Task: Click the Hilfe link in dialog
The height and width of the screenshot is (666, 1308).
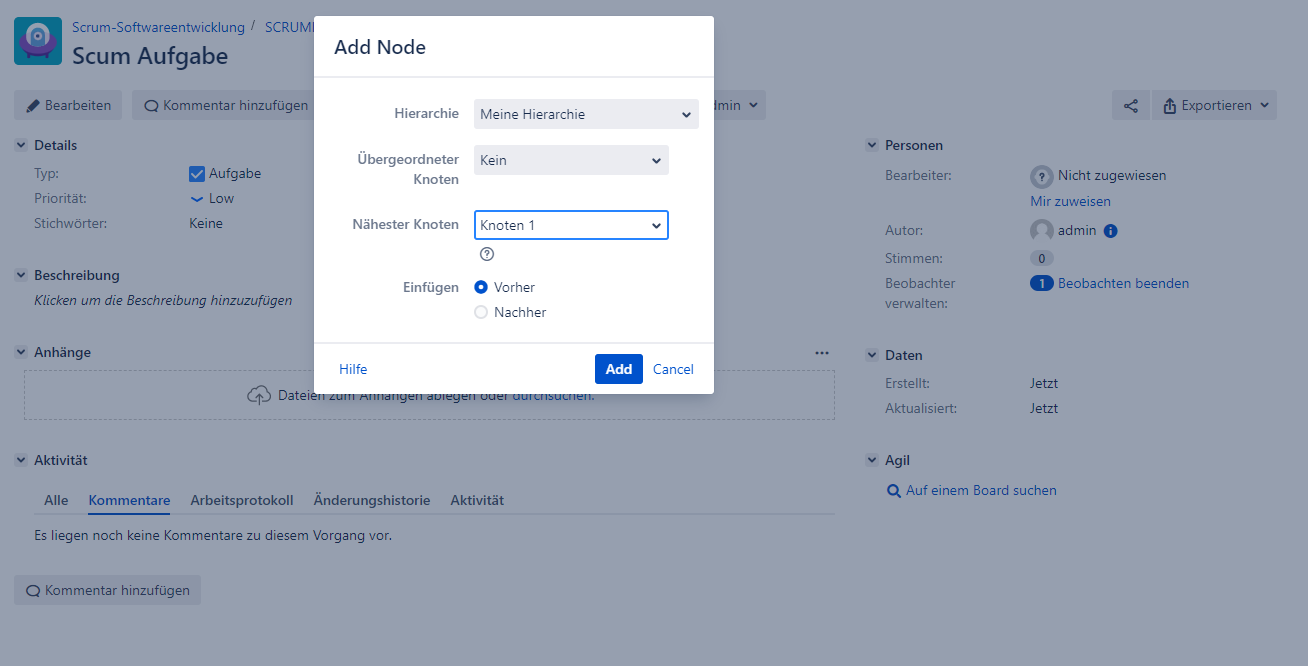Action: click(353, 369)
